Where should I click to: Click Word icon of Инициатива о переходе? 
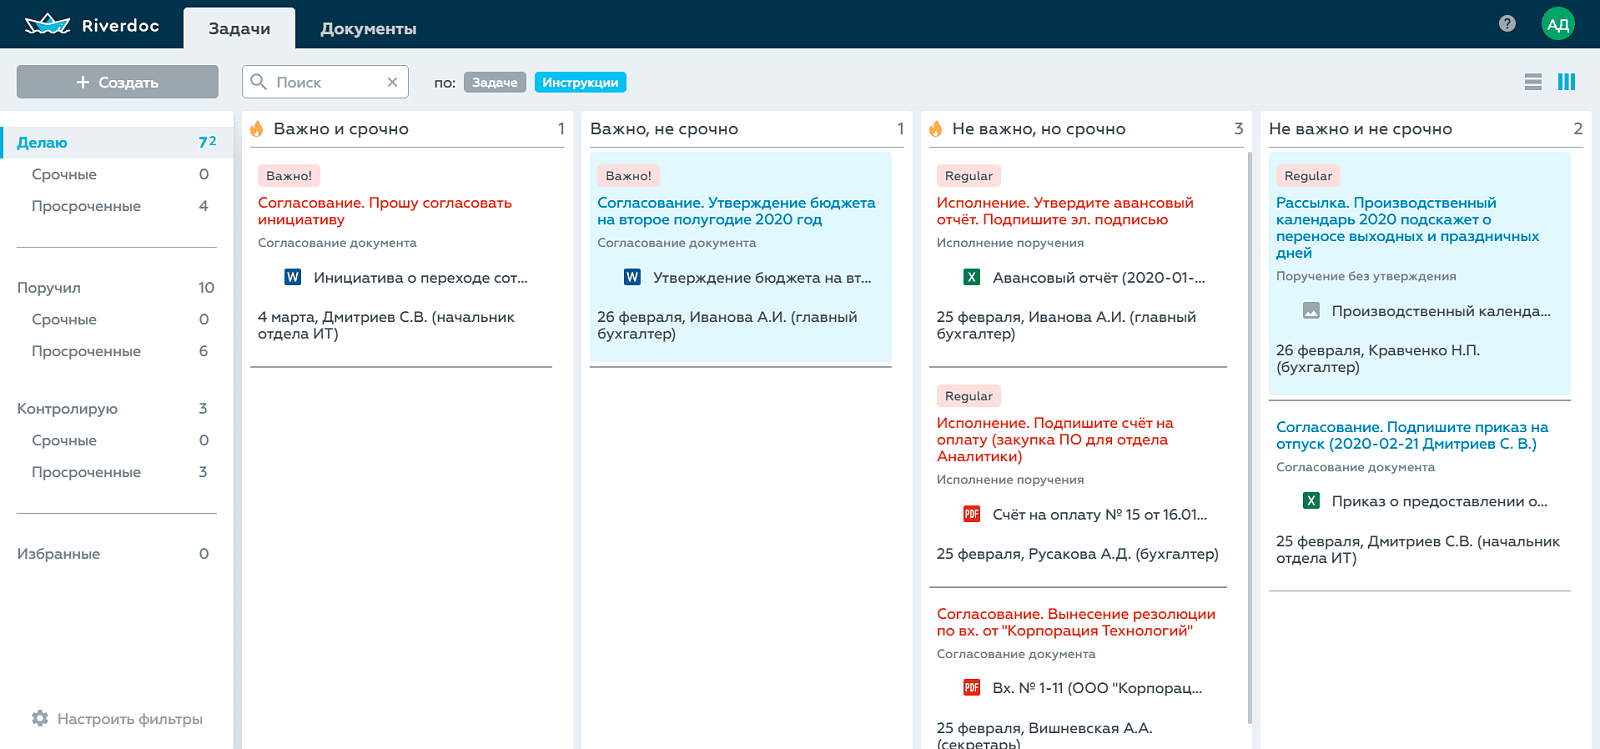tap(293, 277)
